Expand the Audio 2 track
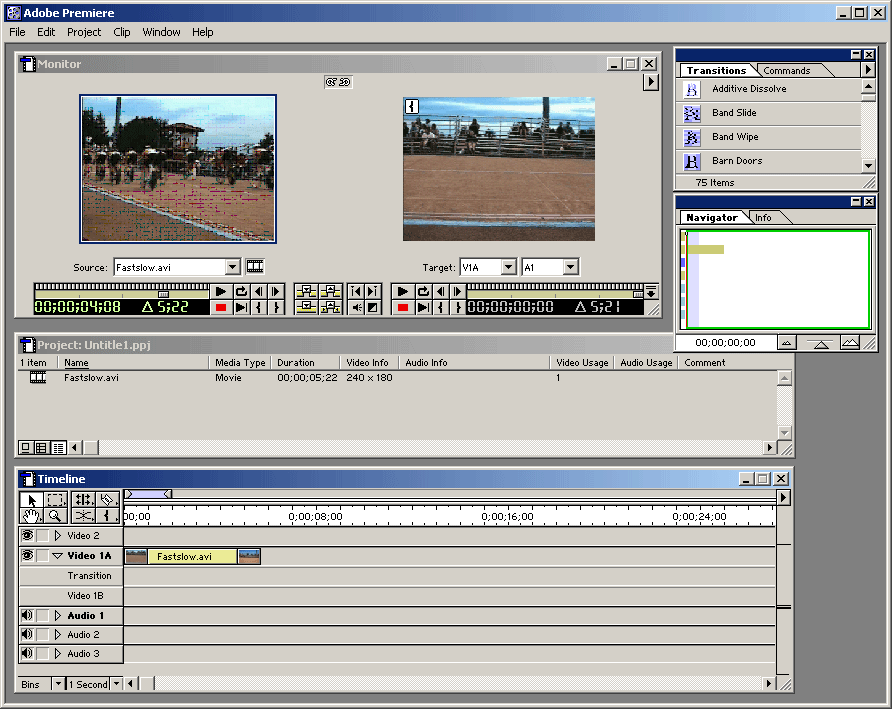This screenshot has width=892, height=709. click(x=57, y=634)
